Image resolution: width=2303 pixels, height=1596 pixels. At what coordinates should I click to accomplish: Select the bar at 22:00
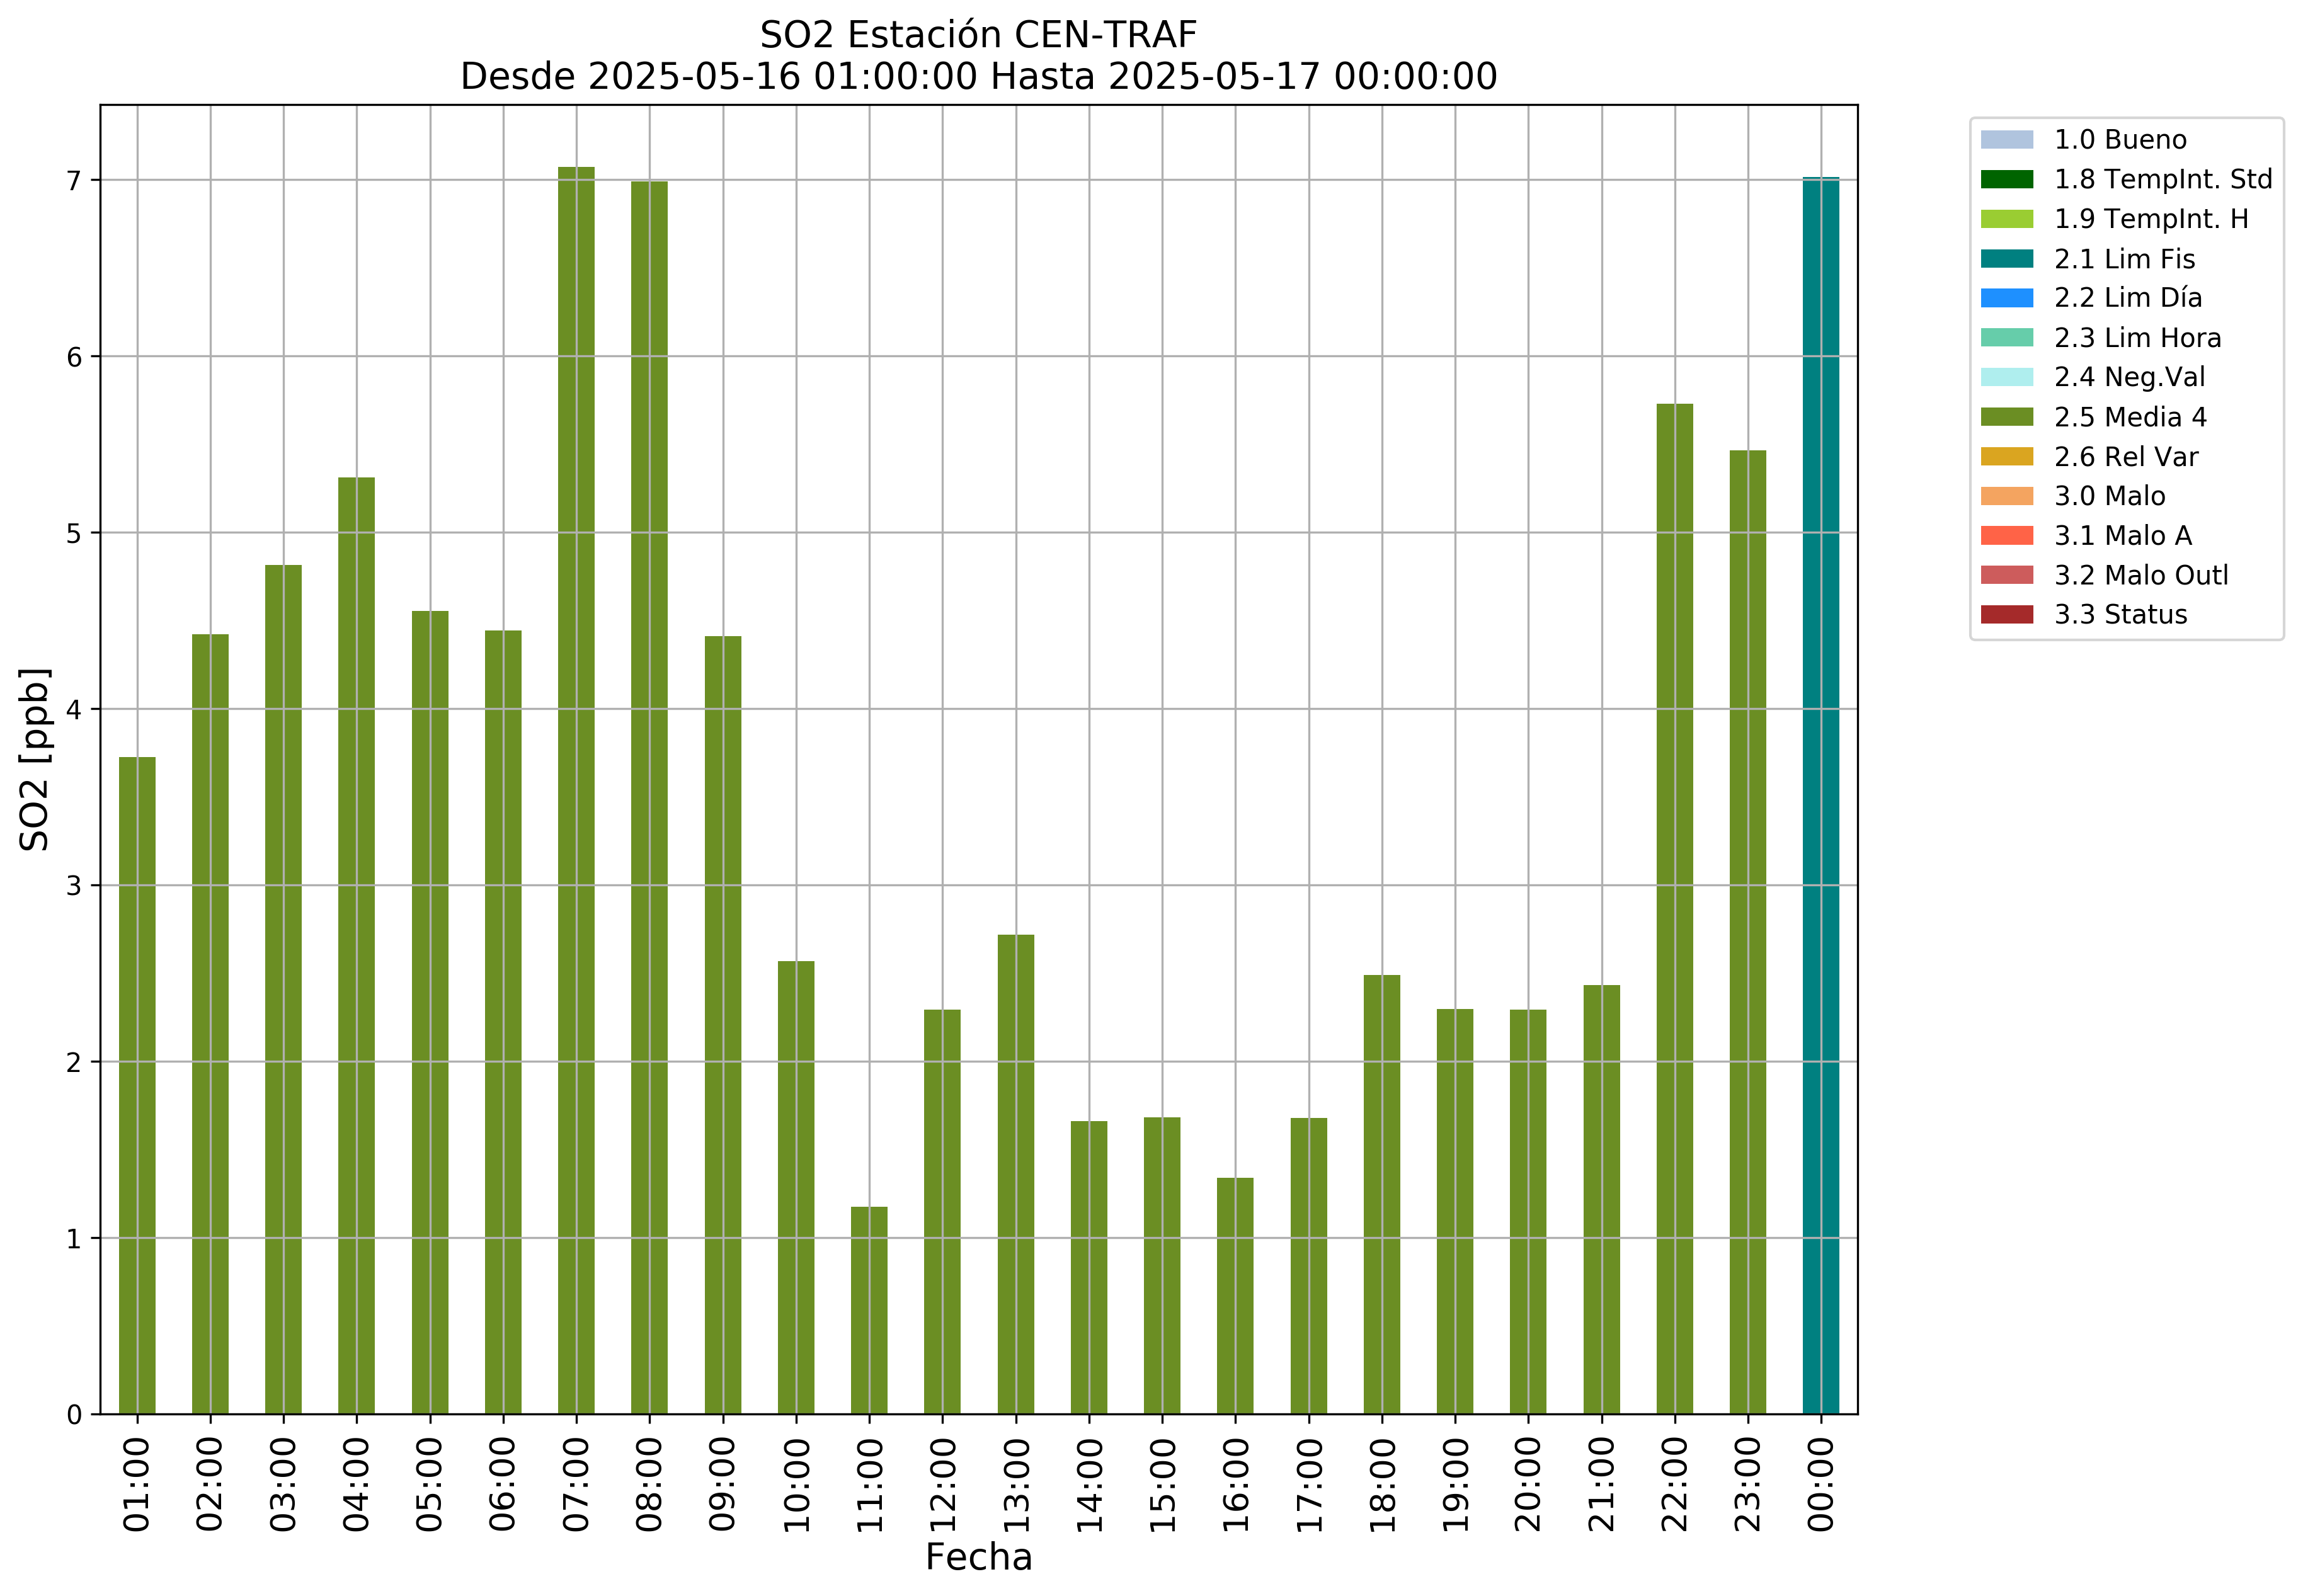coord(1674,909)
